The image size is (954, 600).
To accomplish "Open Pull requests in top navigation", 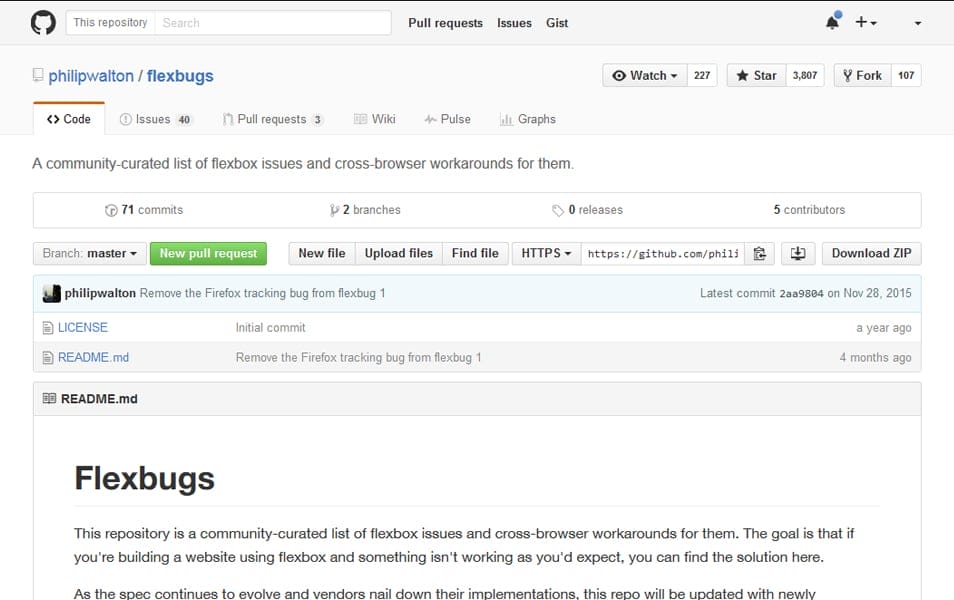I will [445, 23].
